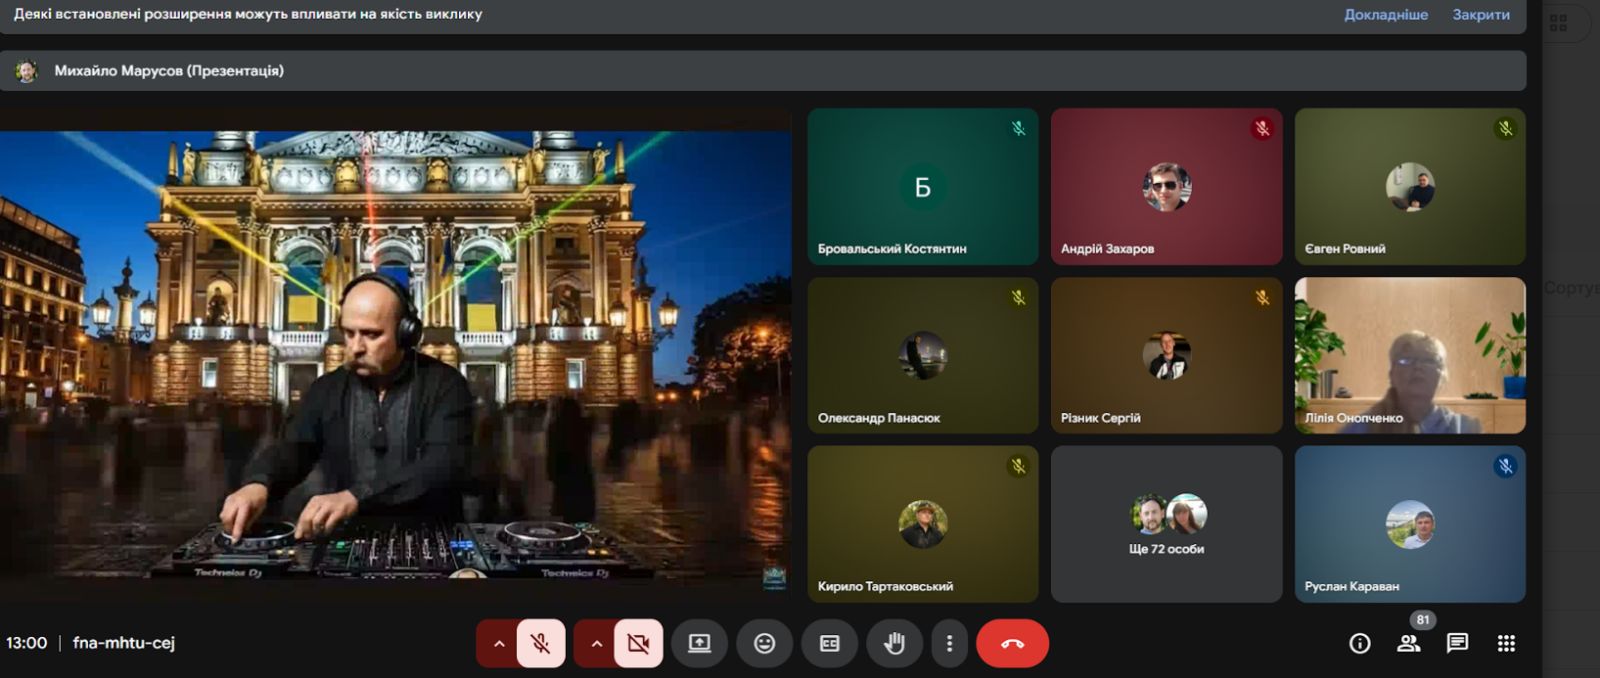Select the Ще 72 особи tile

(1166, 524)
